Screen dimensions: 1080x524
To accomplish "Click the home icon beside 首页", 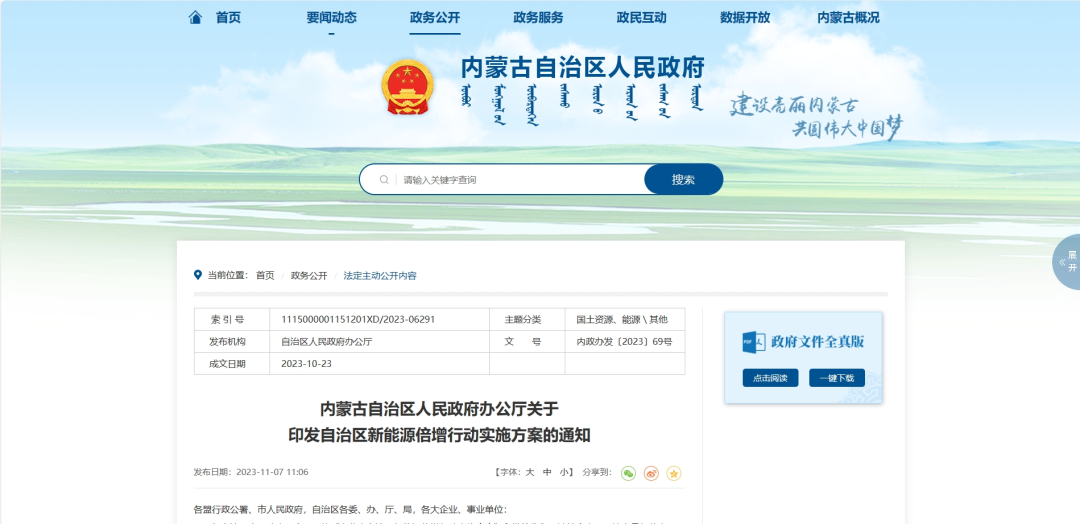I will pos(196,17).
